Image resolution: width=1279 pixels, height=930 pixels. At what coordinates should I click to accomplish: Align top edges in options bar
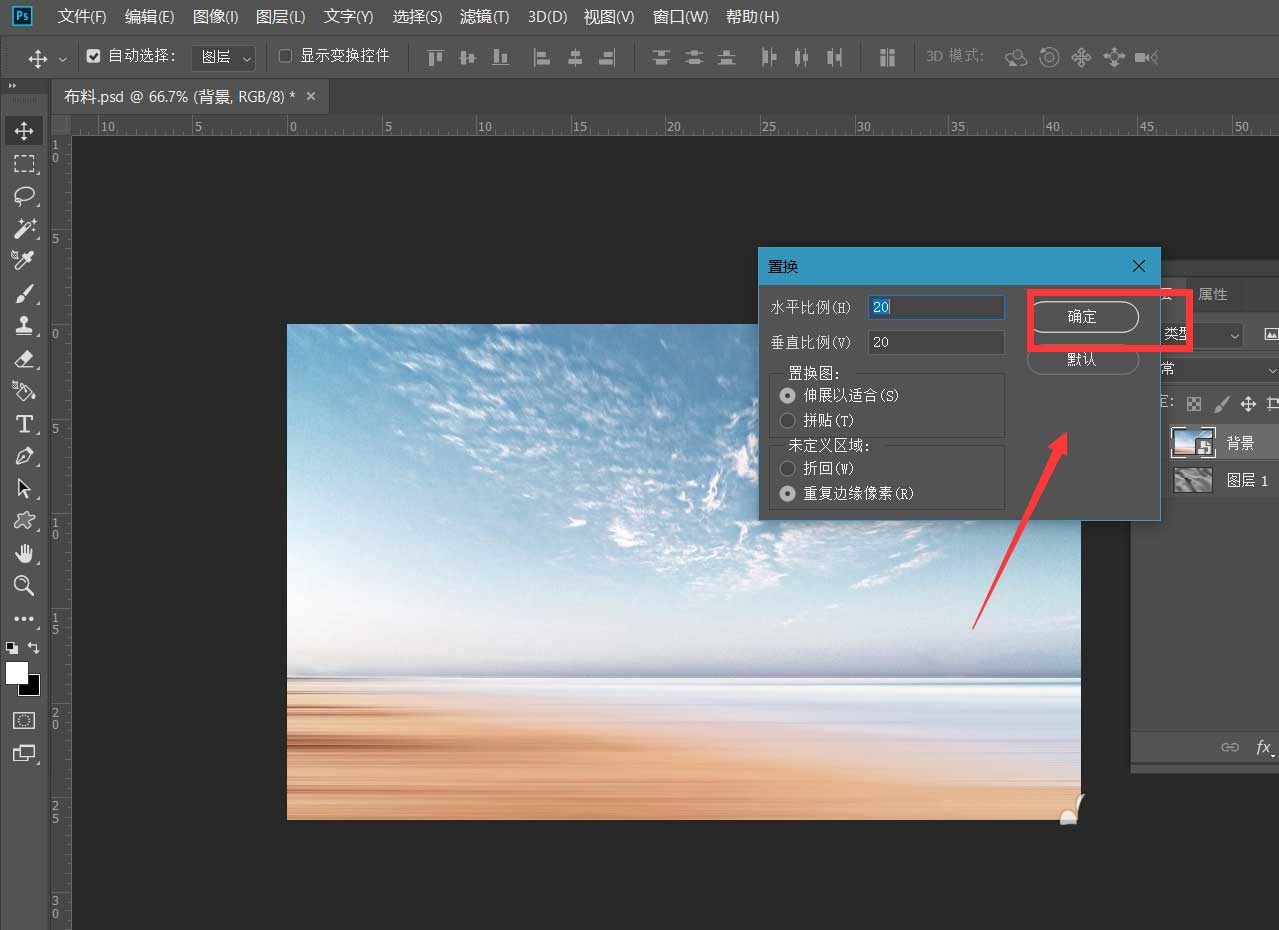pos(435,57)
